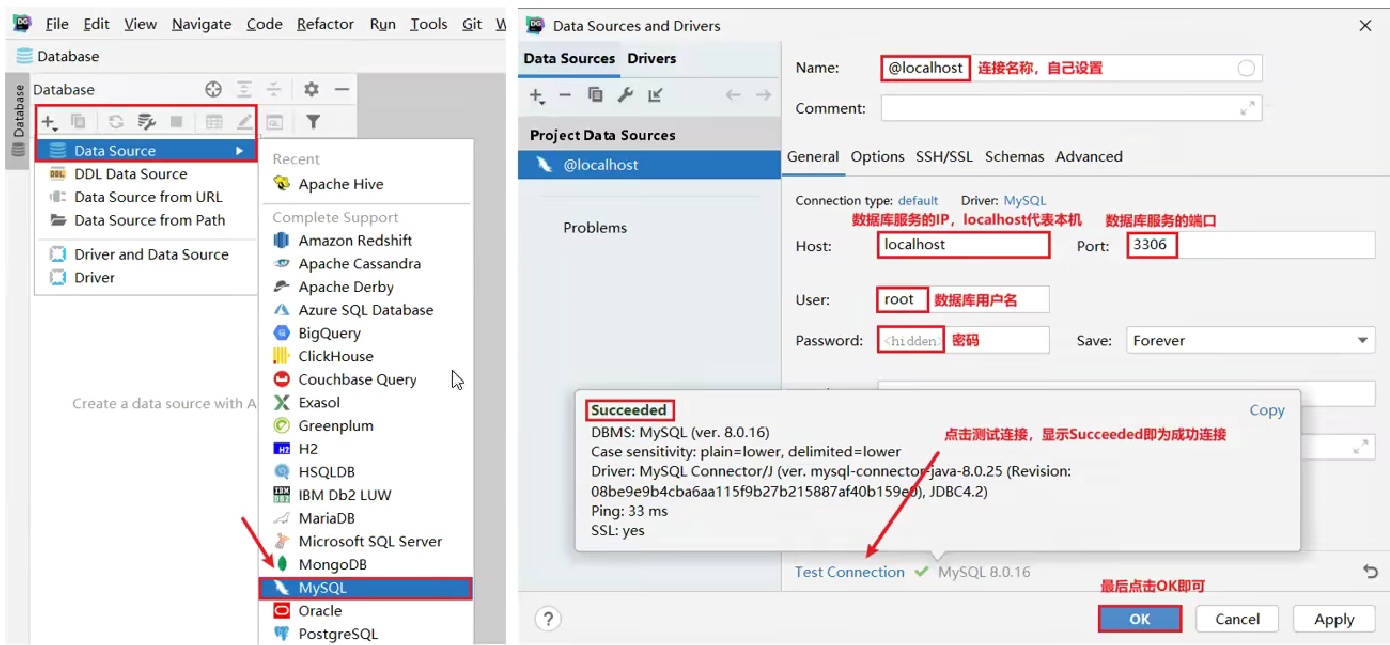This screenshot has width=1390, height=645.
Task: Click the Database panel refresh icon
Action: pos(116,122)
